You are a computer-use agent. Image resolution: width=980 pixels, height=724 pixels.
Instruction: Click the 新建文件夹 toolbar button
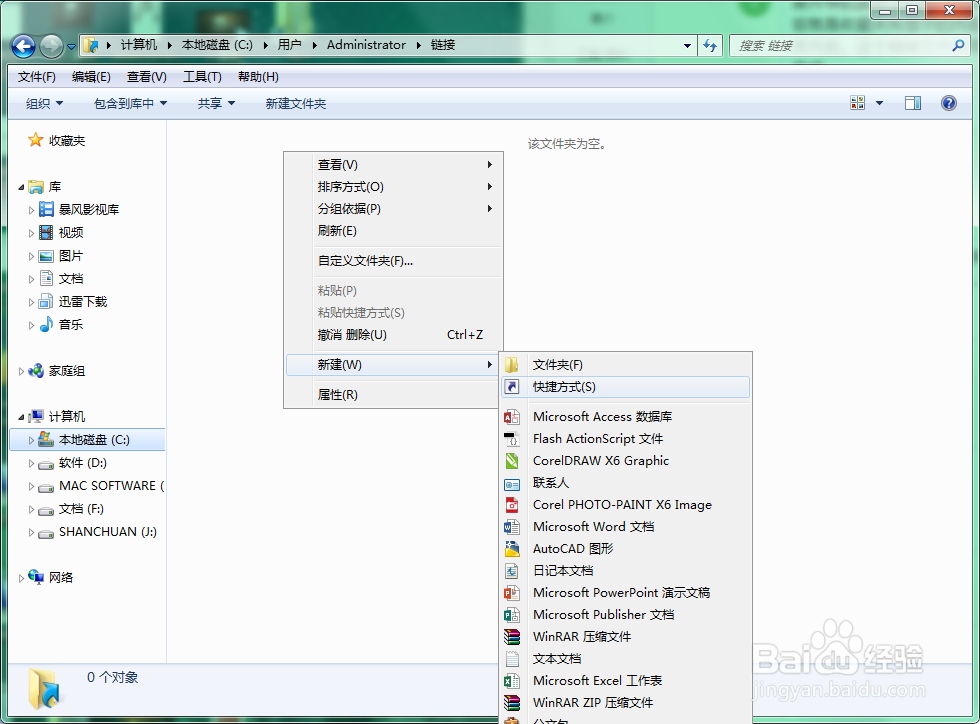[296, 103]
